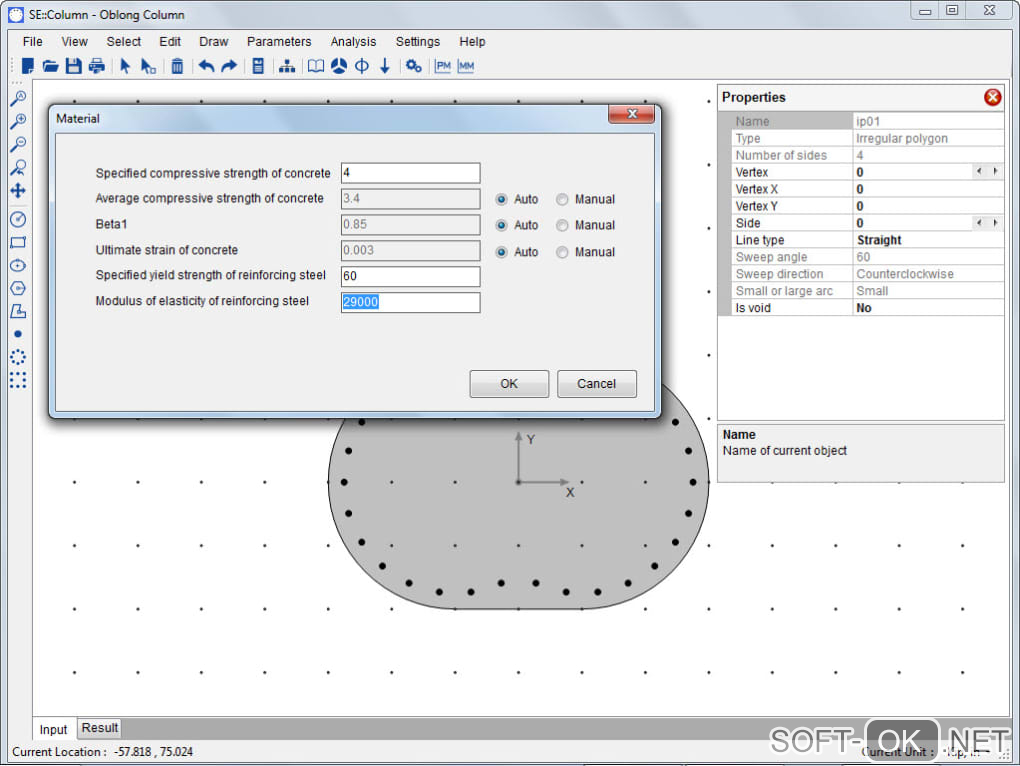Select Auto radio for Beta1
This screenshot has width=1020, height=766.
point(502,226)
